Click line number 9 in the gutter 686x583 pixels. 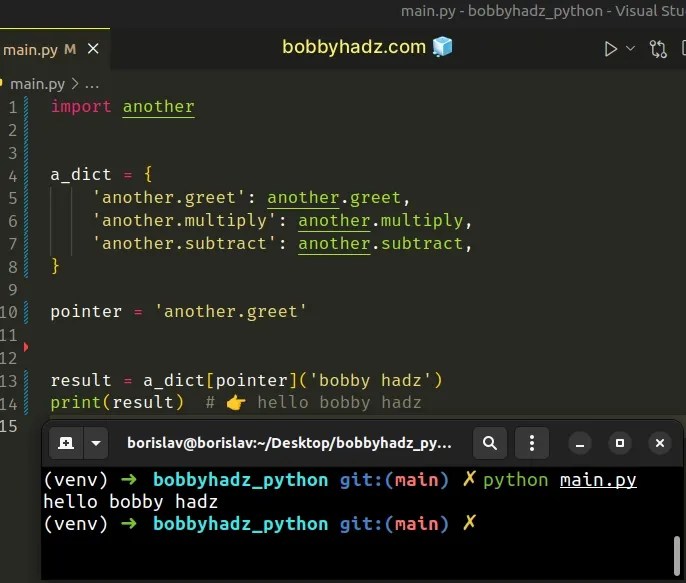click(13, 290)
